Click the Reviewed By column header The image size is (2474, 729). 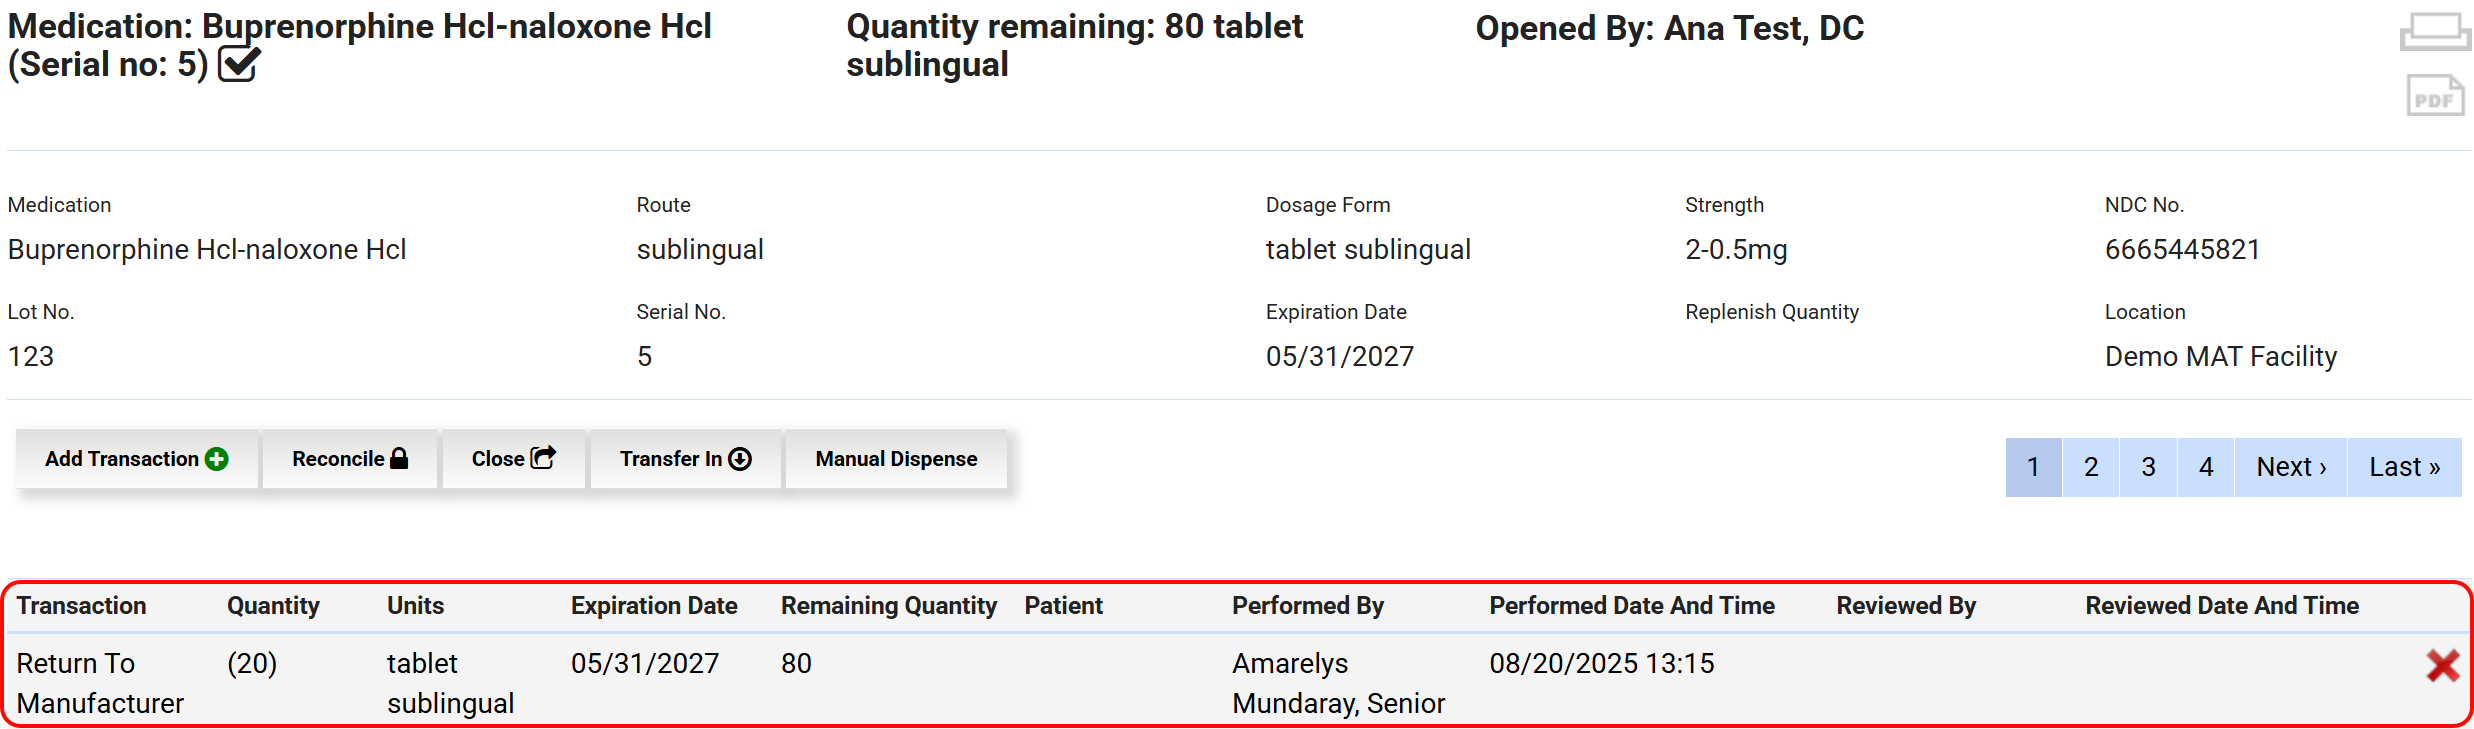point(1906,606)
